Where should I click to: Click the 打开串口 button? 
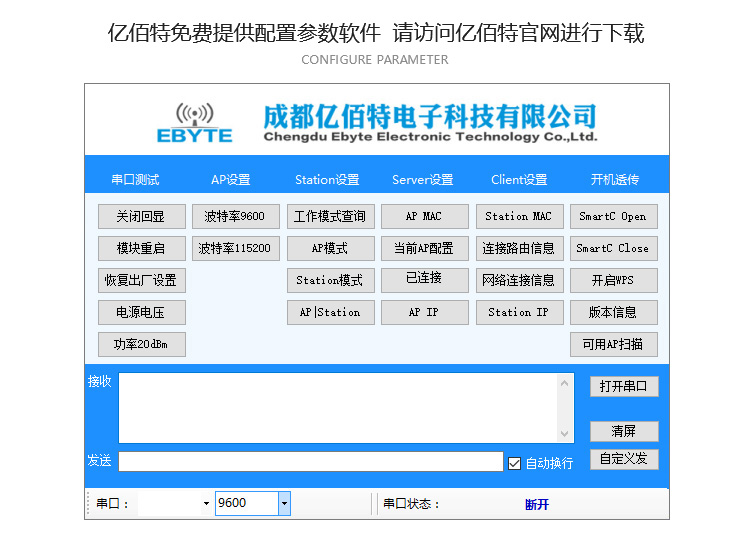[x=624, y=387]
